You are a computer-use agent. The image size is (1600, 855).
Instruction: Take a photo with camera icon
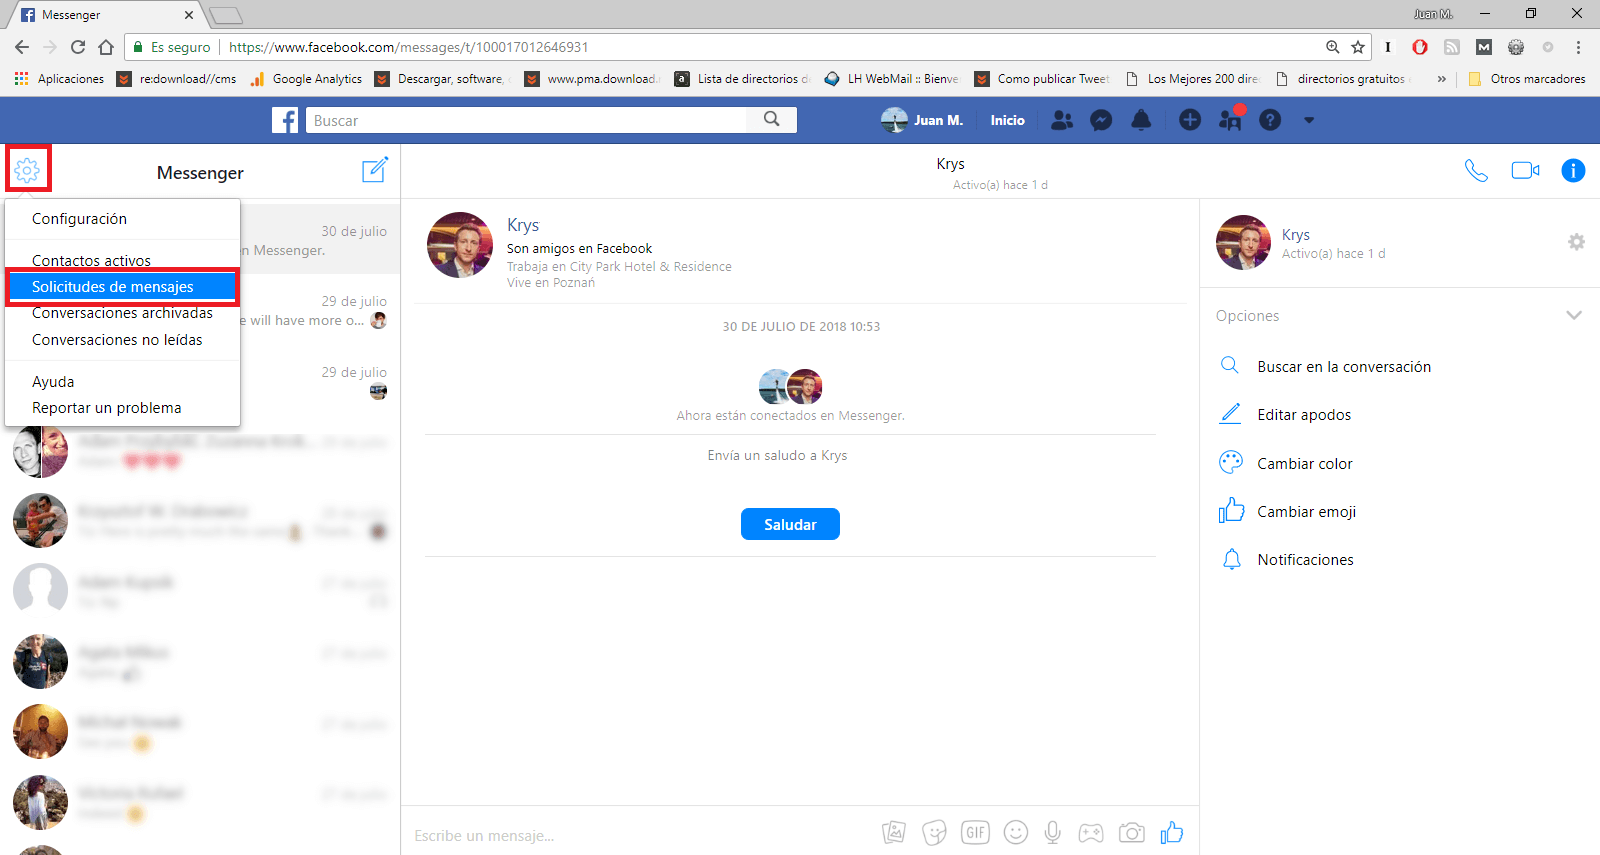(x=1132, y=832)
